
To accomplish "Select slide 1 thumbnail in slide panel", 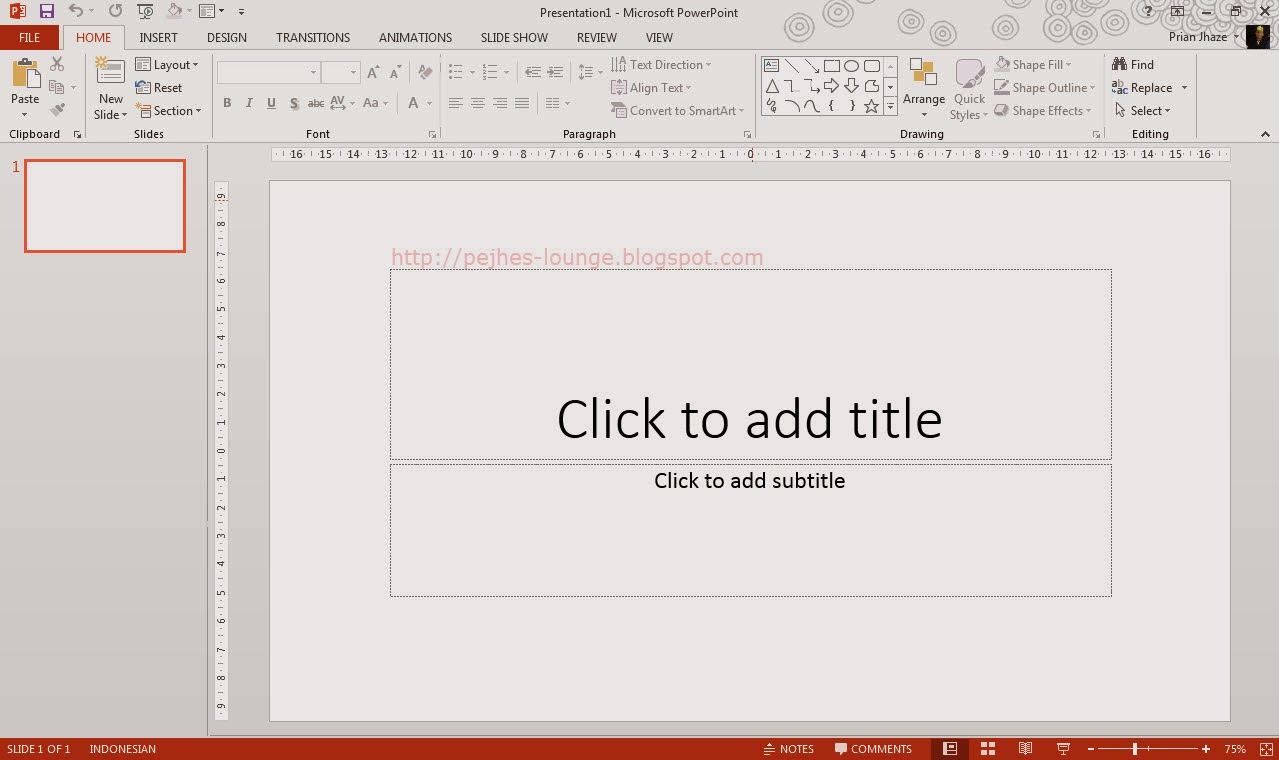I will [x=104, y=206].
